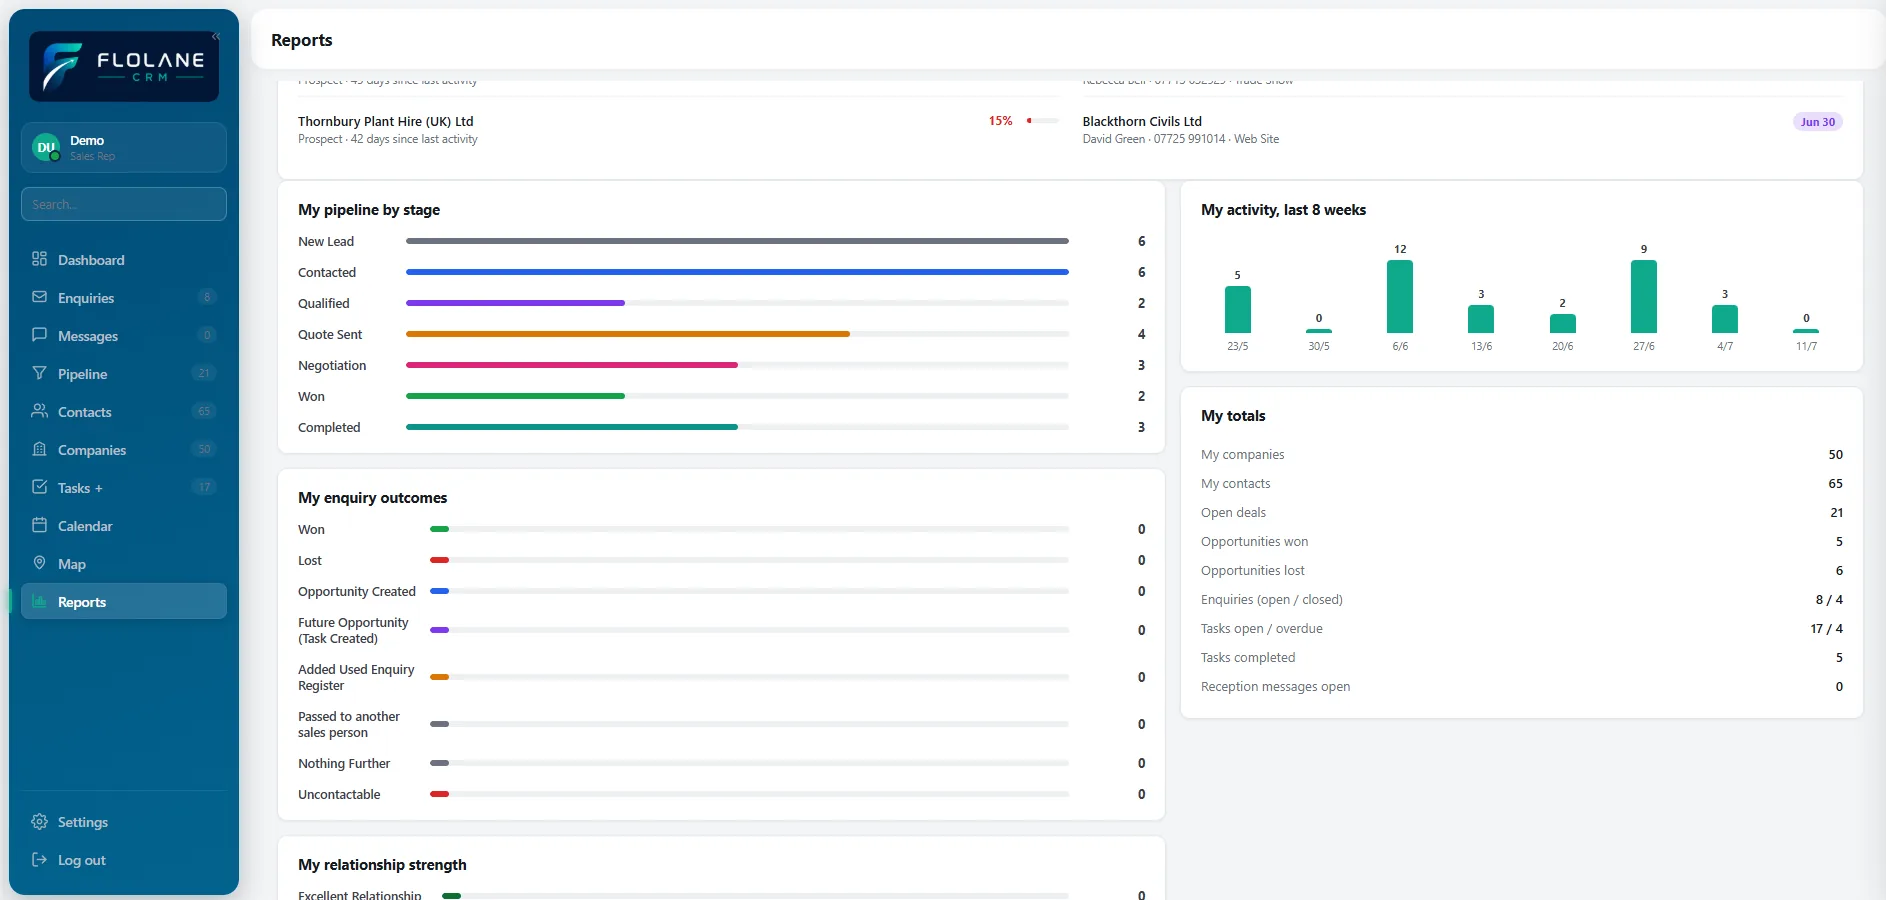Click the Jun 30 date badge
The image size is (1886, 900).
(1817, 122)
